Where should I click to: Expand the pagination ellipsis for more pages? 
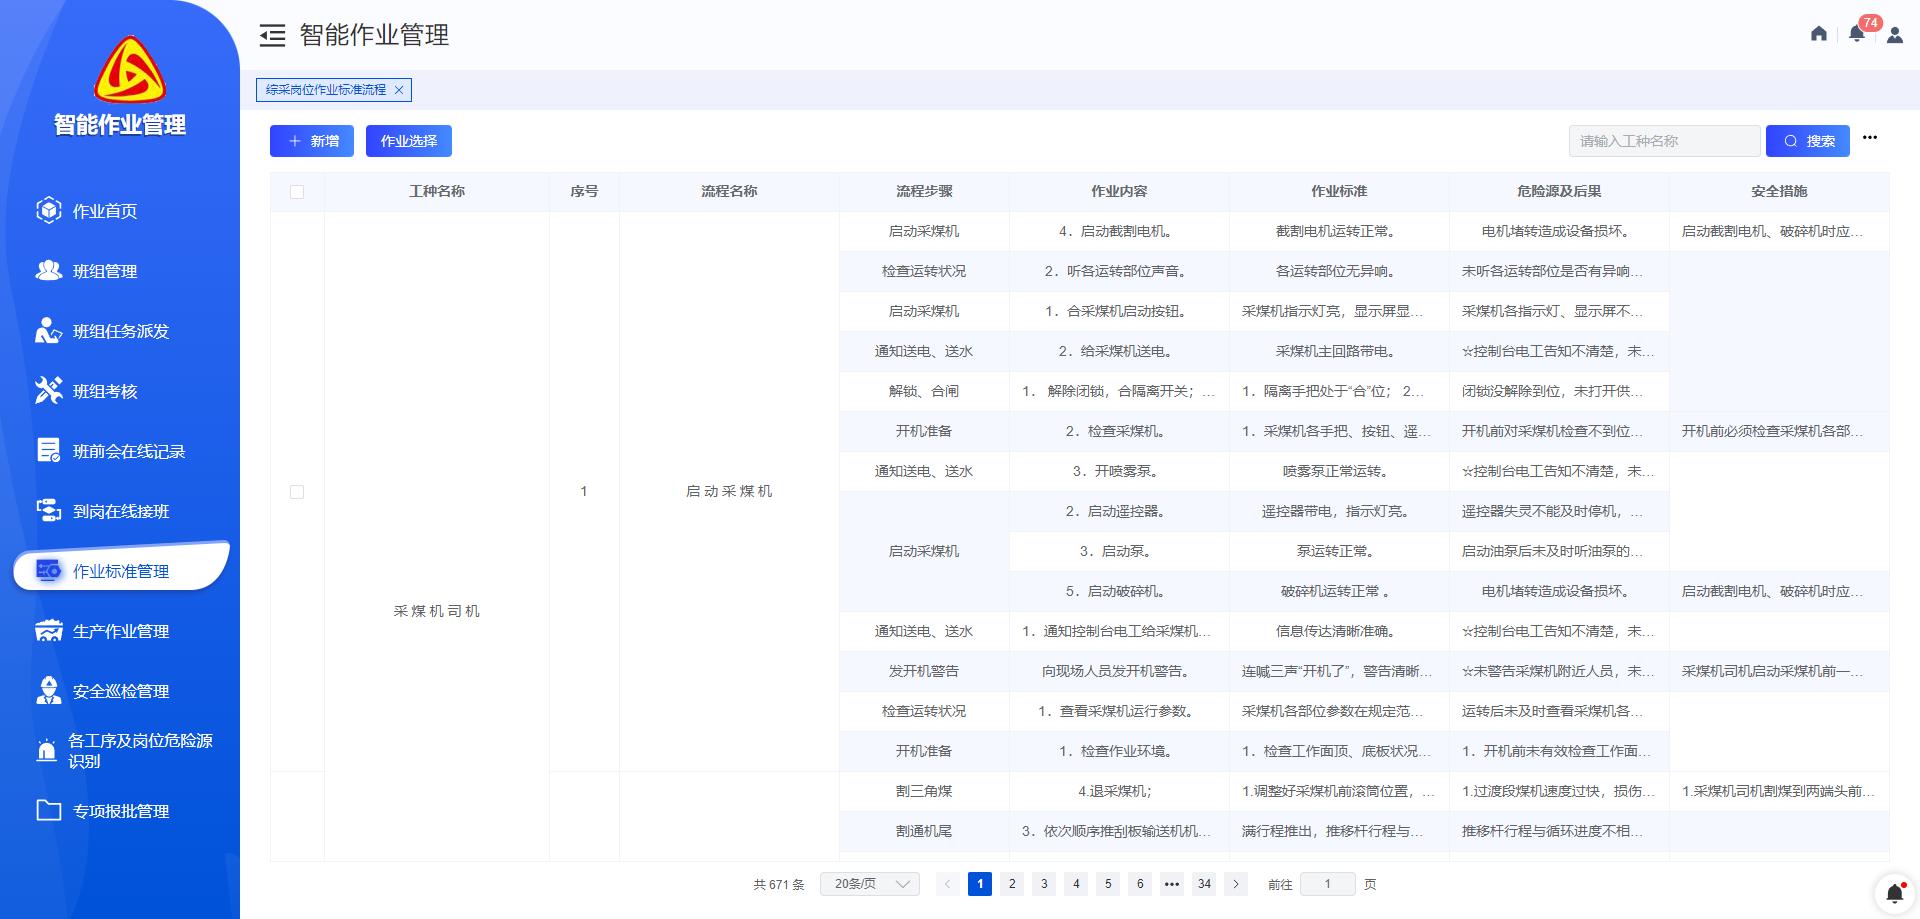(1172, 884)
